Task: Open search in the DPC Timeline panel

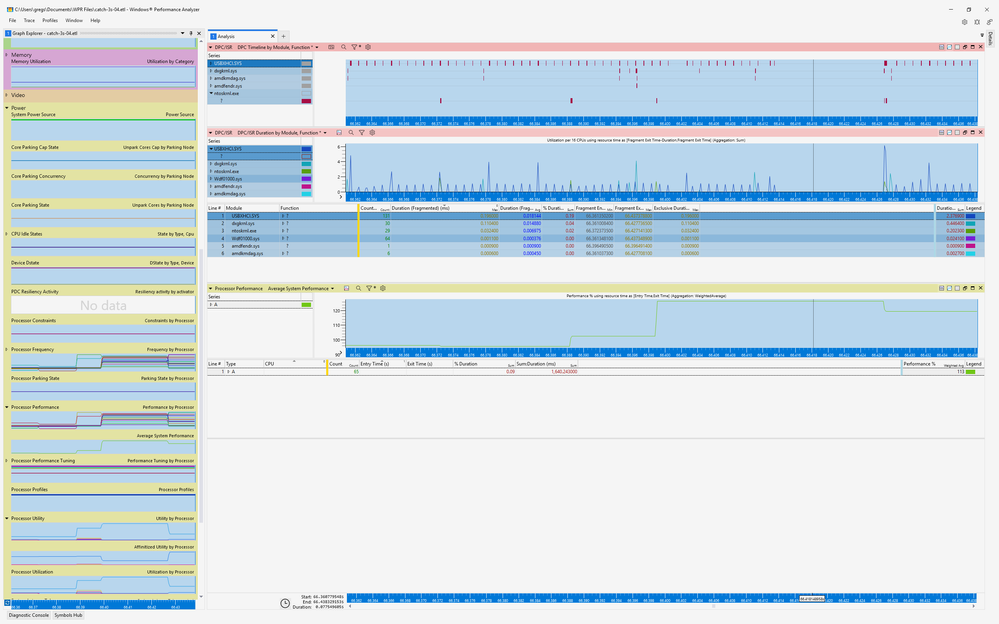Action: [343, 47]
